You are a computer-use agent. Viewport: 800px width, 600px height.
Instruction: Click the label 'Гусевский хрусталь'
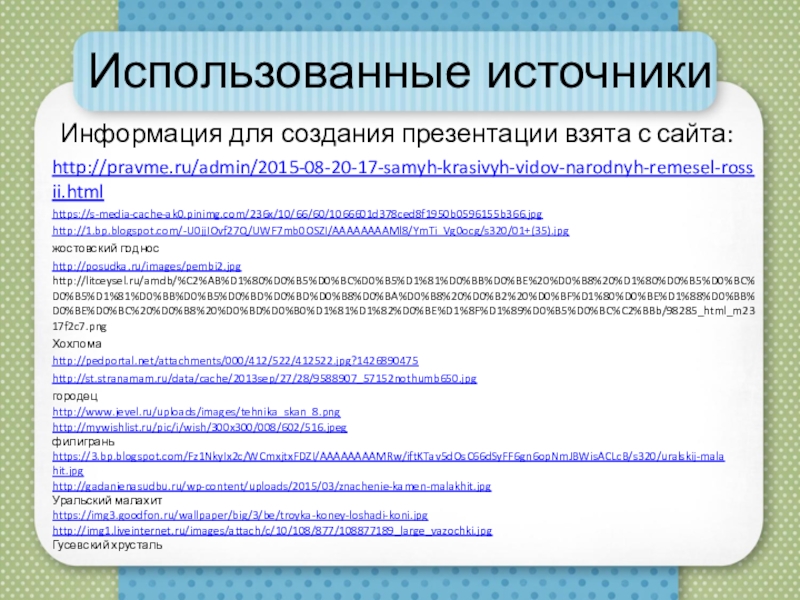pos(107,545)
